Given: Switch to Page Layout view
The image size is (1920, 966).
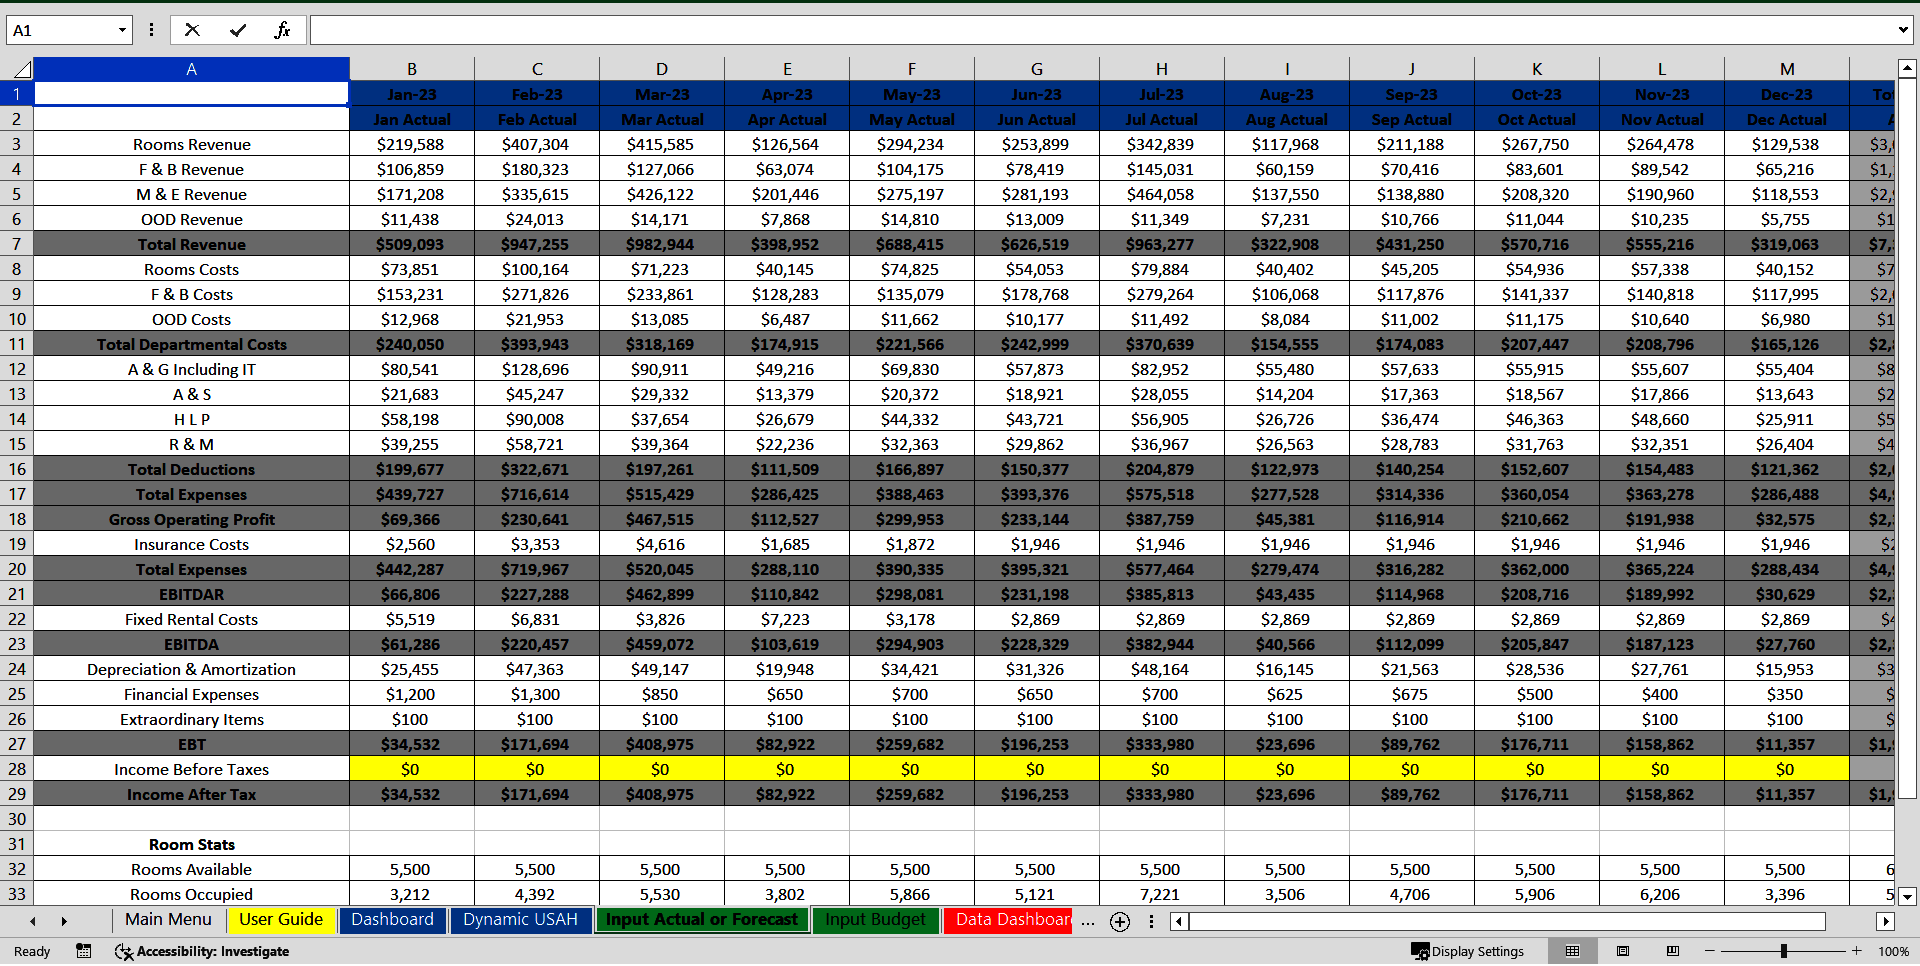Looking at the screenshot, I should pos(1623,951).
